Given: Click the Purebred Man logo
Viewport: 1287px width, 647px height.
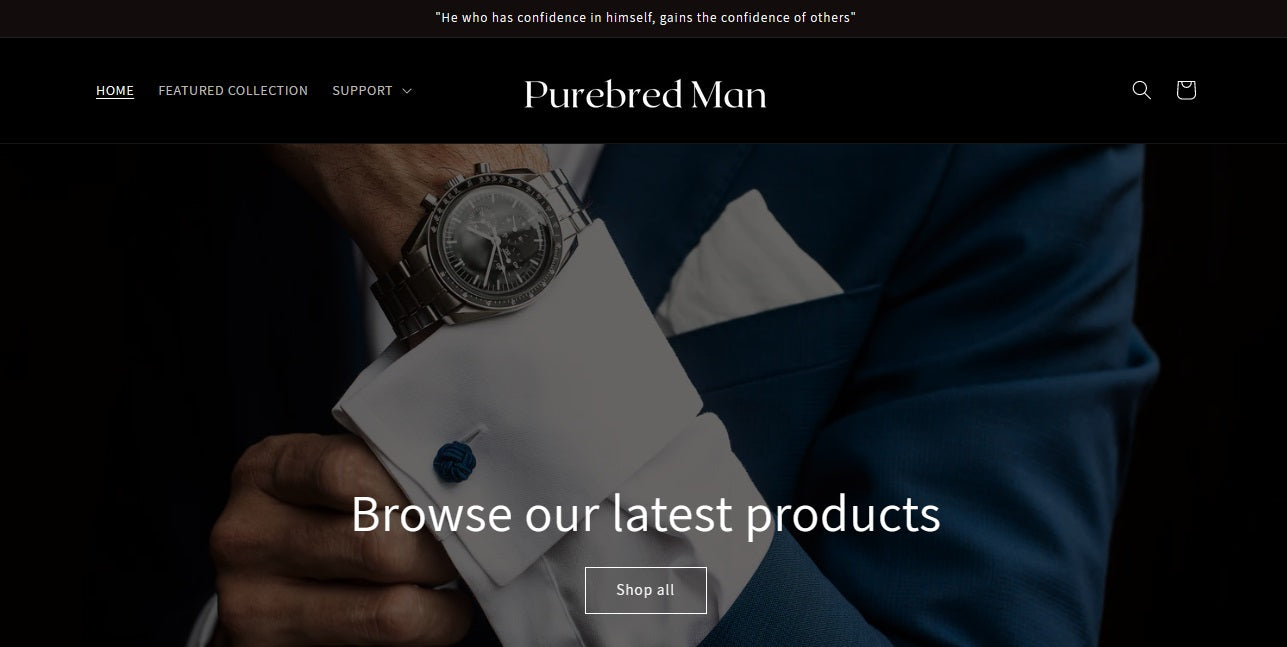Looking at the screenshot, I should 645,94.
